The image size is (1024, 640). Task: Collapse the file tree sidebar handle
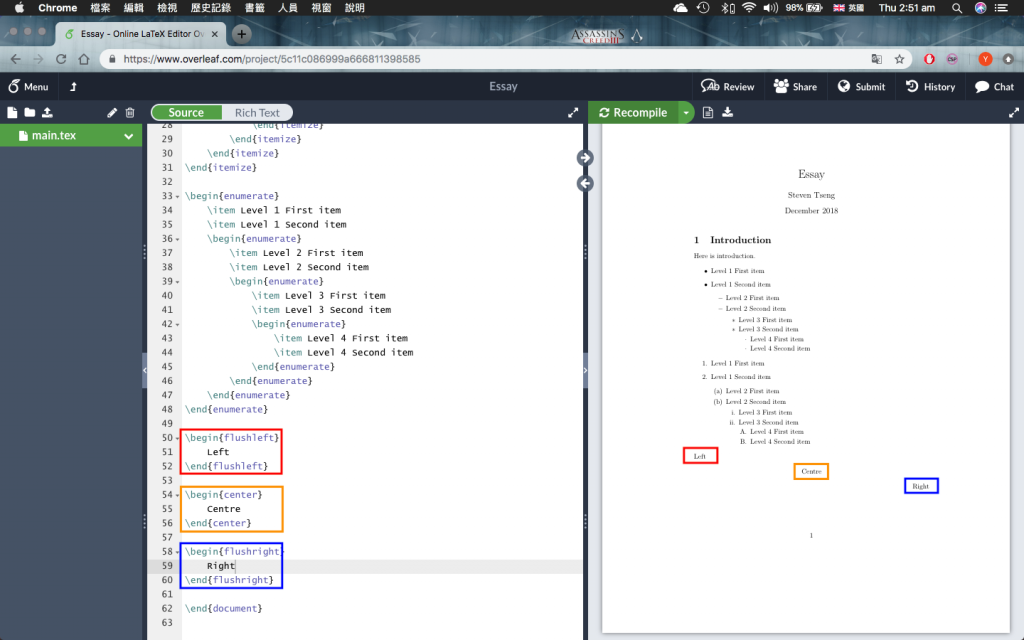click(144, 370)
